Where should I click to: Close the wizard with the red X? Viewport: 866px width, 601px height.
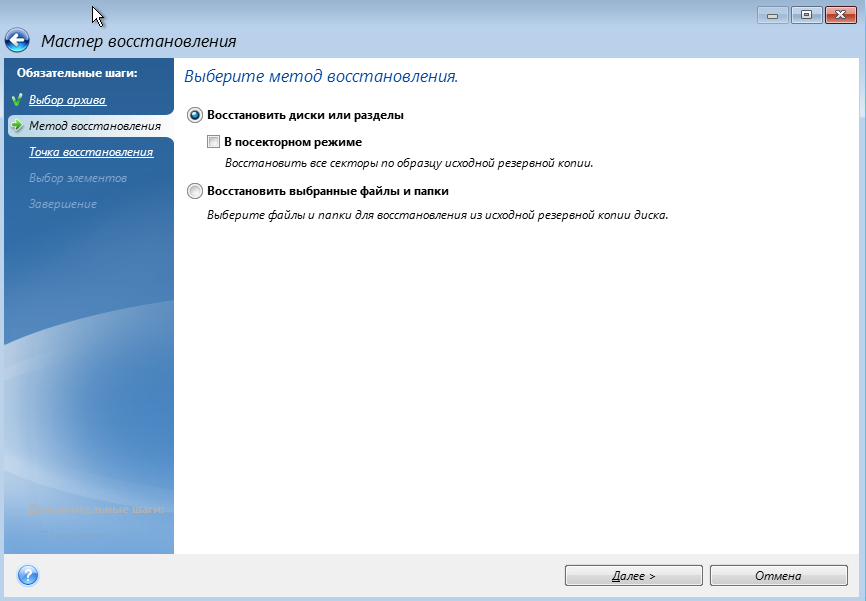pos(841,15)
